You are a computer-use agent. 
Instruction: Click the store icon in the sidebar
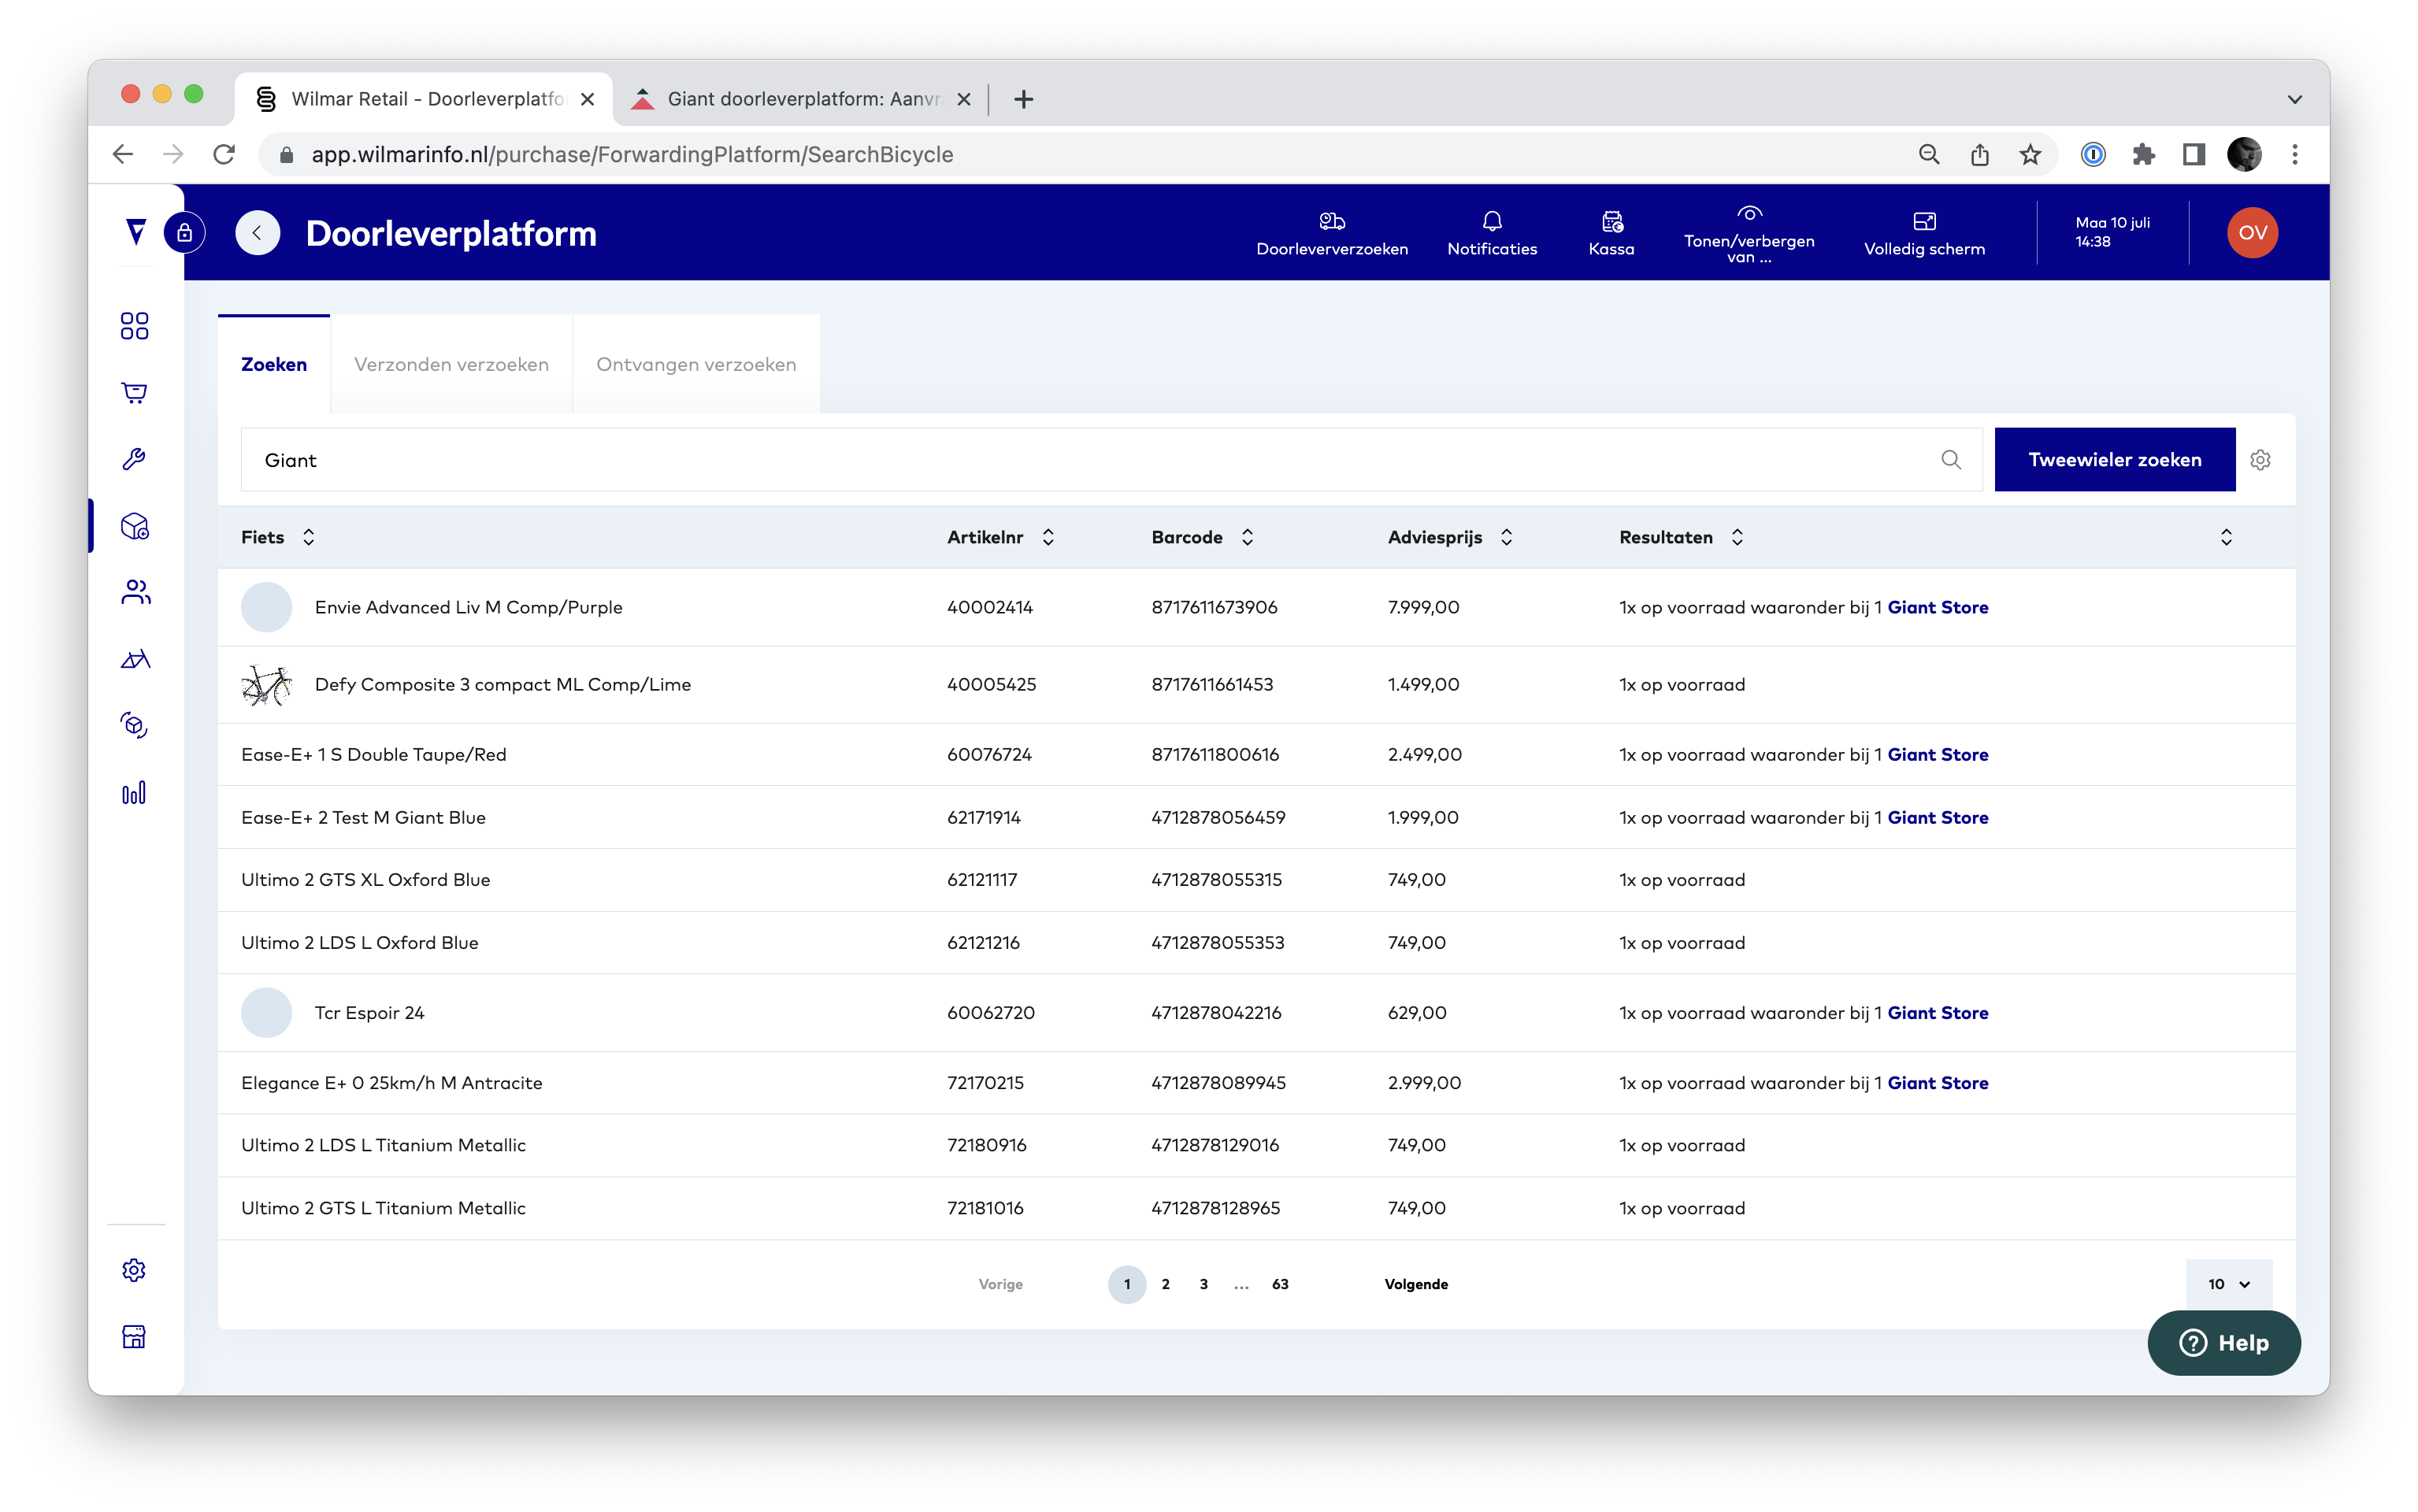[134, 1336]
